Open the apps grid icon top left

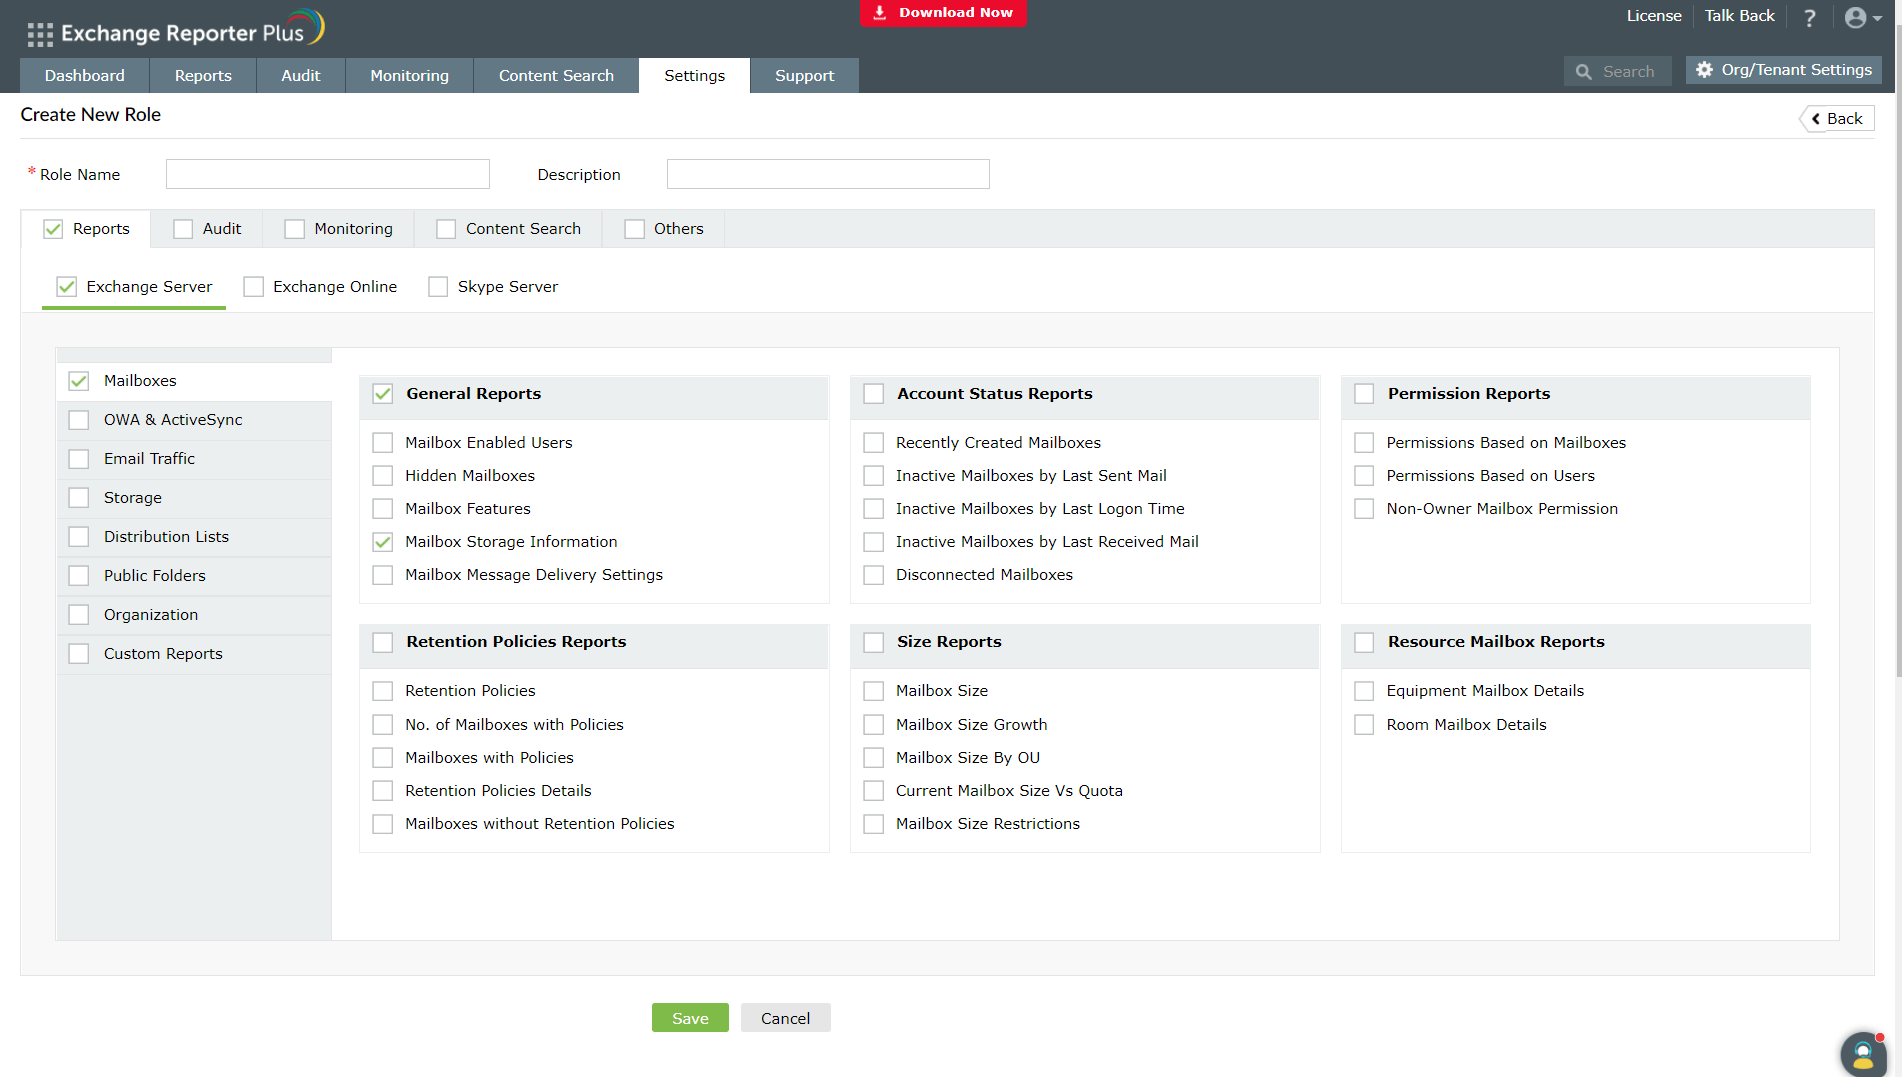40,33
